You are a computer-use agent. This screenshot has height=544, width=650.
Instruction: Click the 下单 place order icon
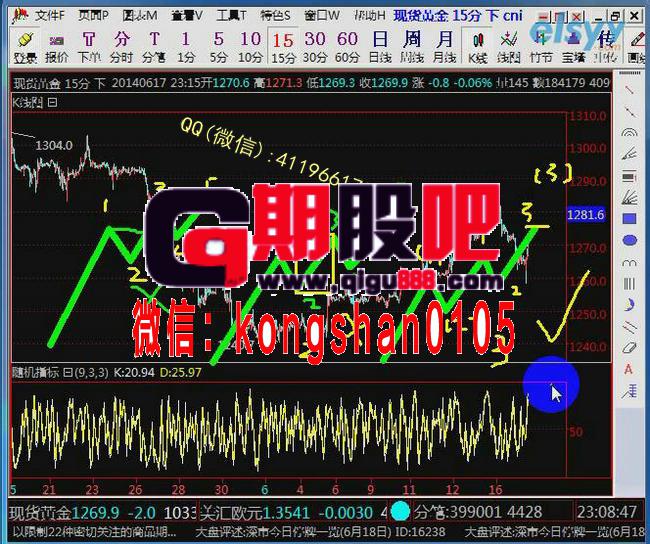(89, 48)
